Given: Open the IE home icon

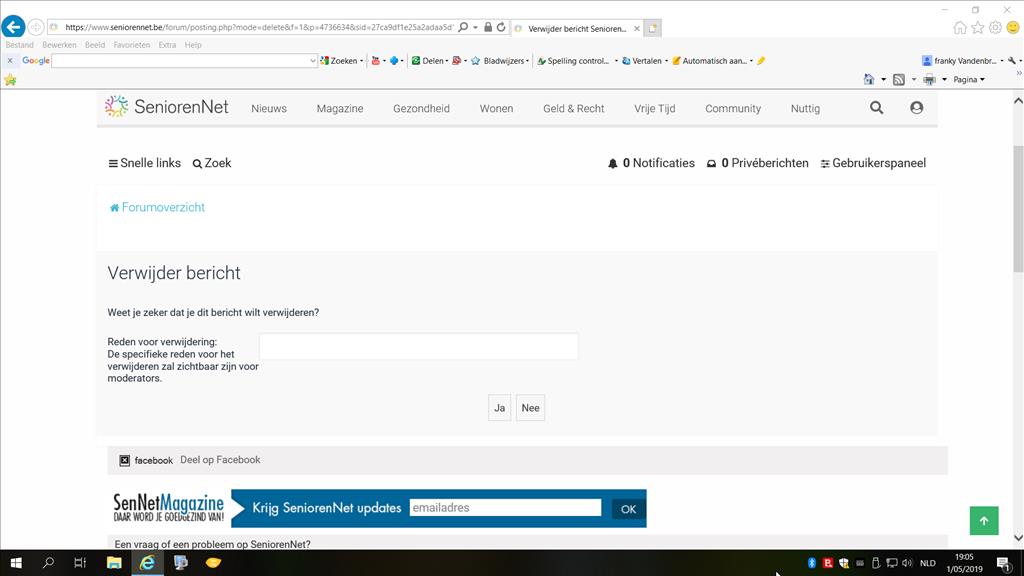Looking at the screenshot, I should 960,27.
